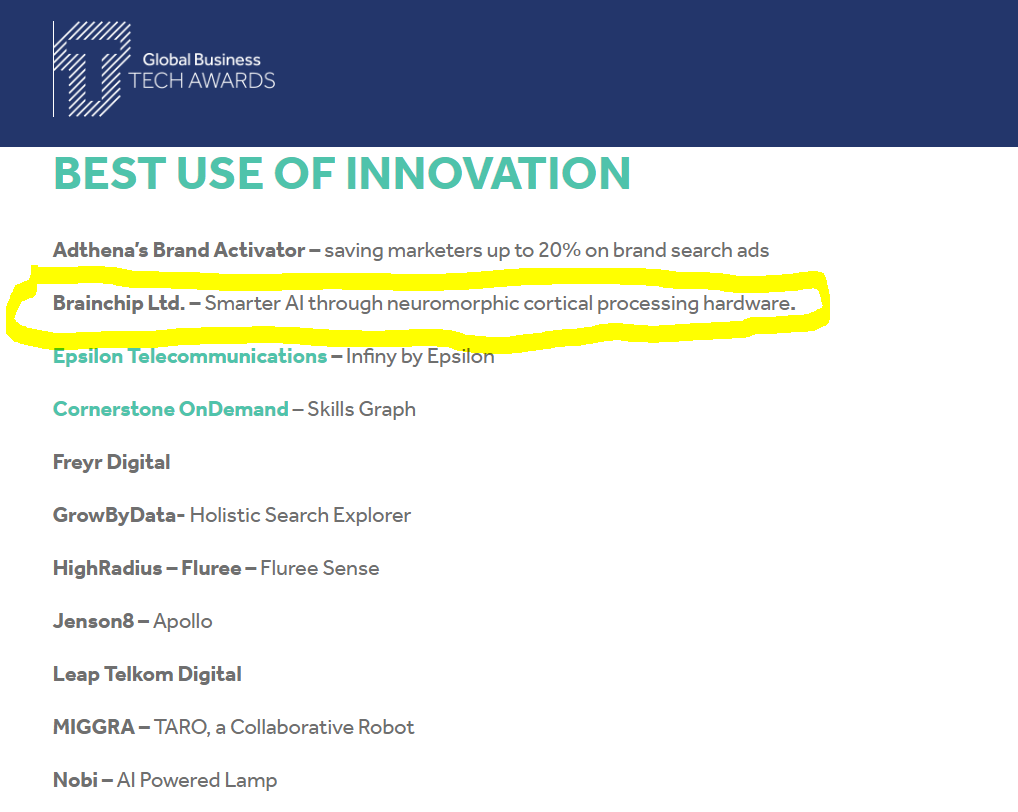Click the "Best Use of Innovation" heading

click(342, 173)
